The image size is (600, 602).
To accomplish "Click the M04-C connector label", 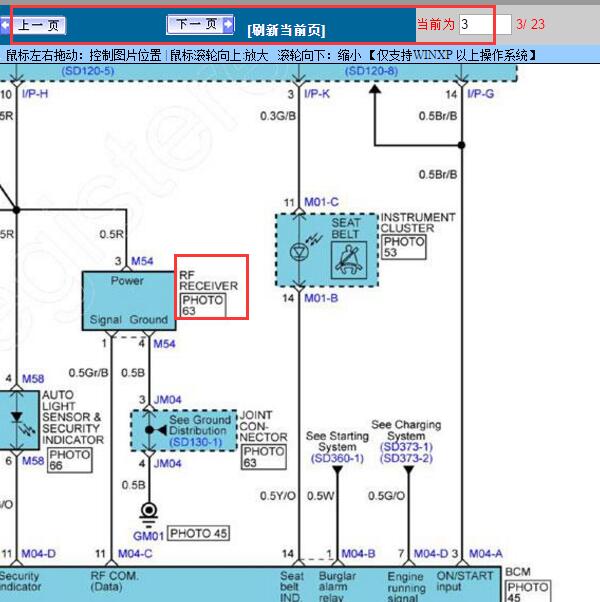I will point(135,554).
